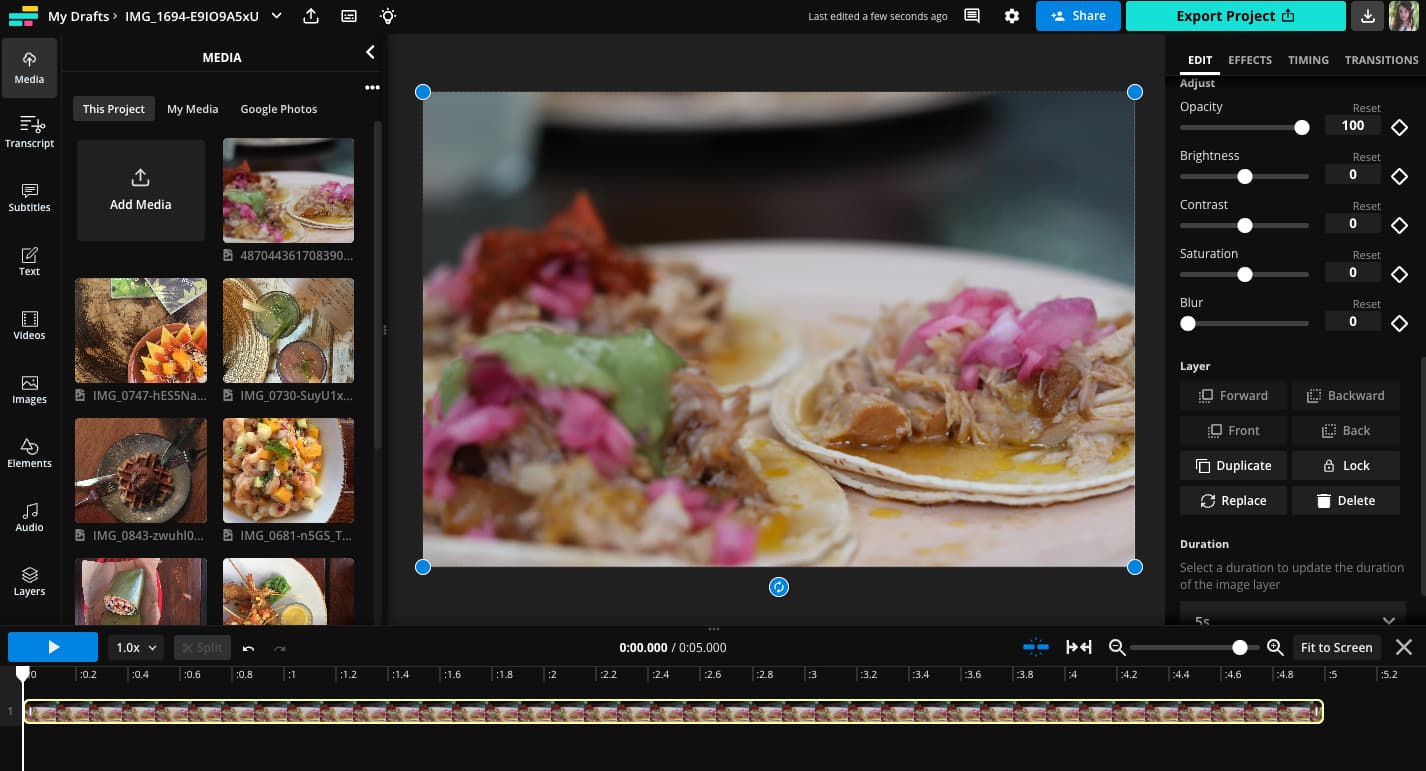
Task: Open the three-dot media options menu
Action: [372, 88]
